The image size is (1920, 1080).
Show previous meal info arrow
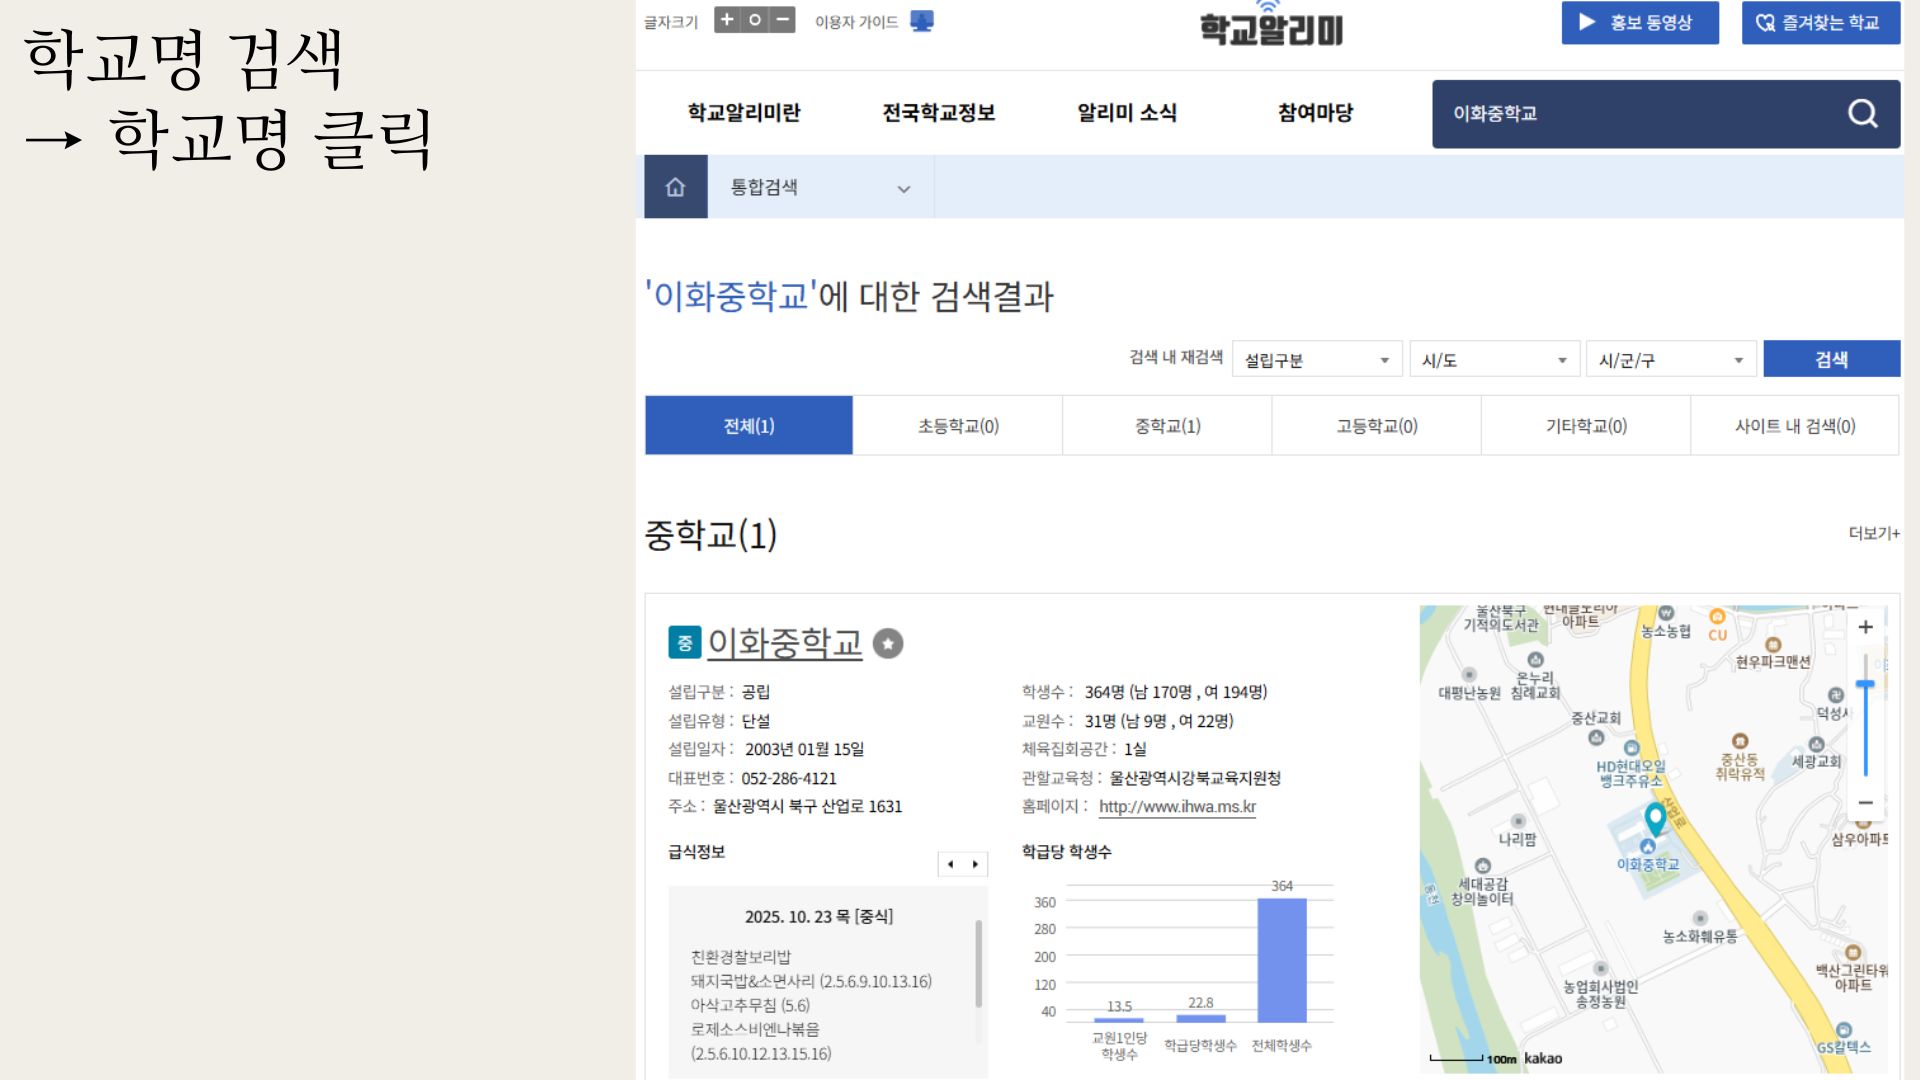(950, 864)
